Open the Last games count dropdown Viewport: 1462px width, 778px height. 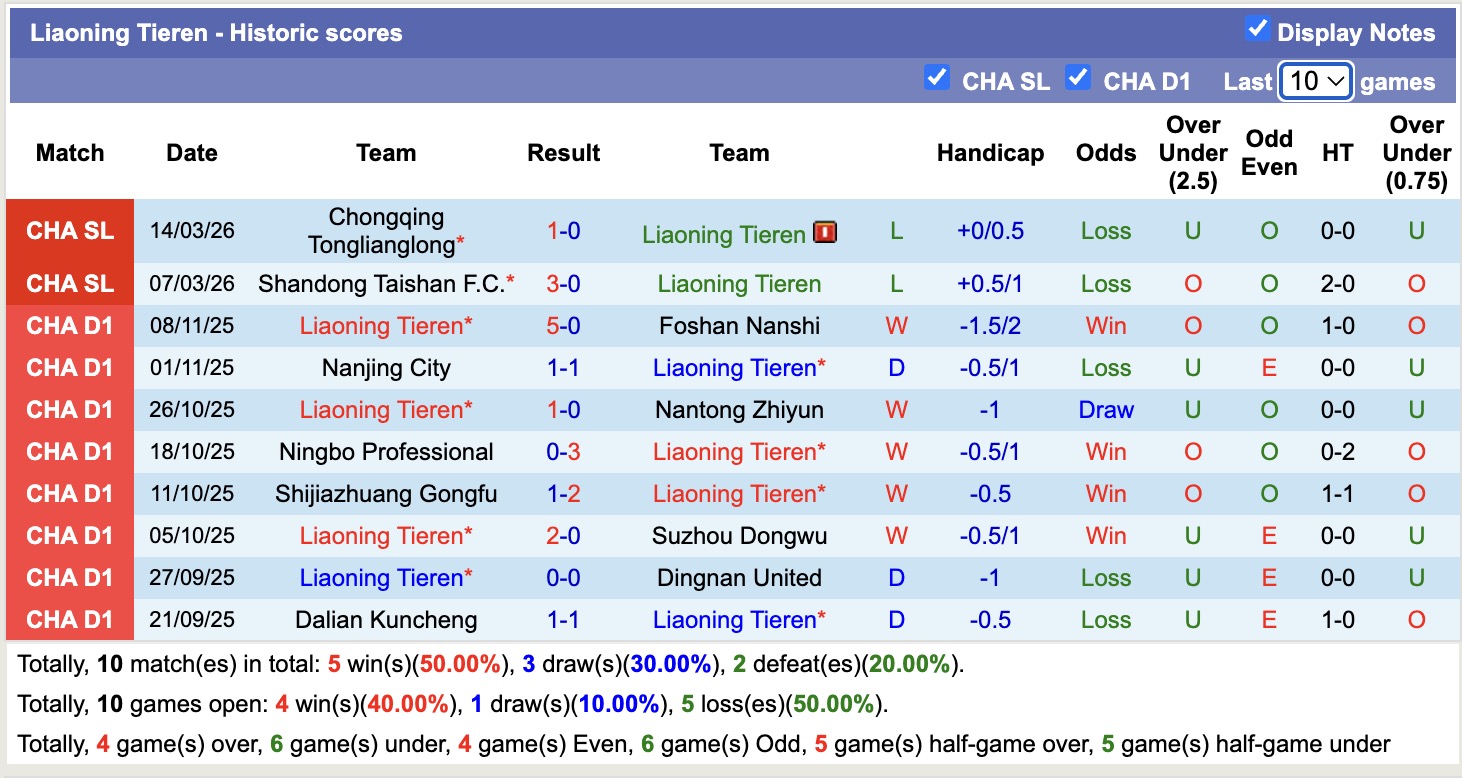coord(1315,82)
